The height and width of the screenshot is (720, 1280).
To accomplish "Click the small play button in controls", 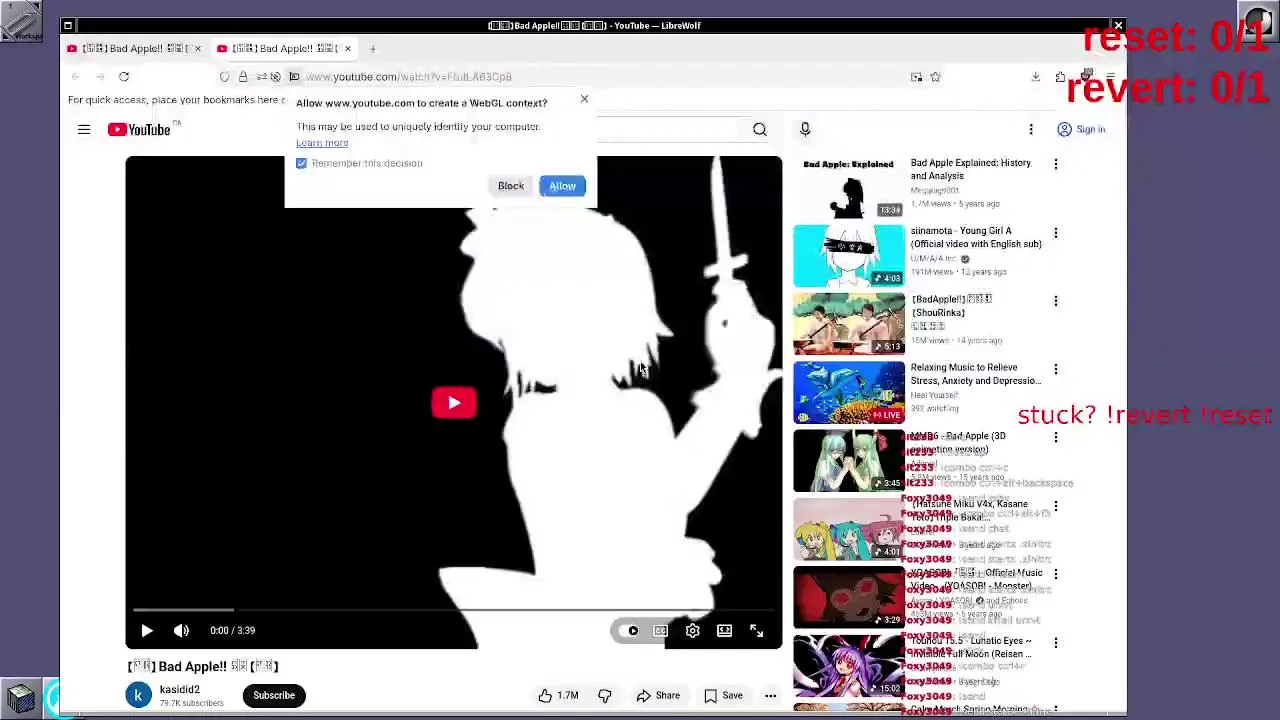I will pyautogui.click(x=146, y=630).
